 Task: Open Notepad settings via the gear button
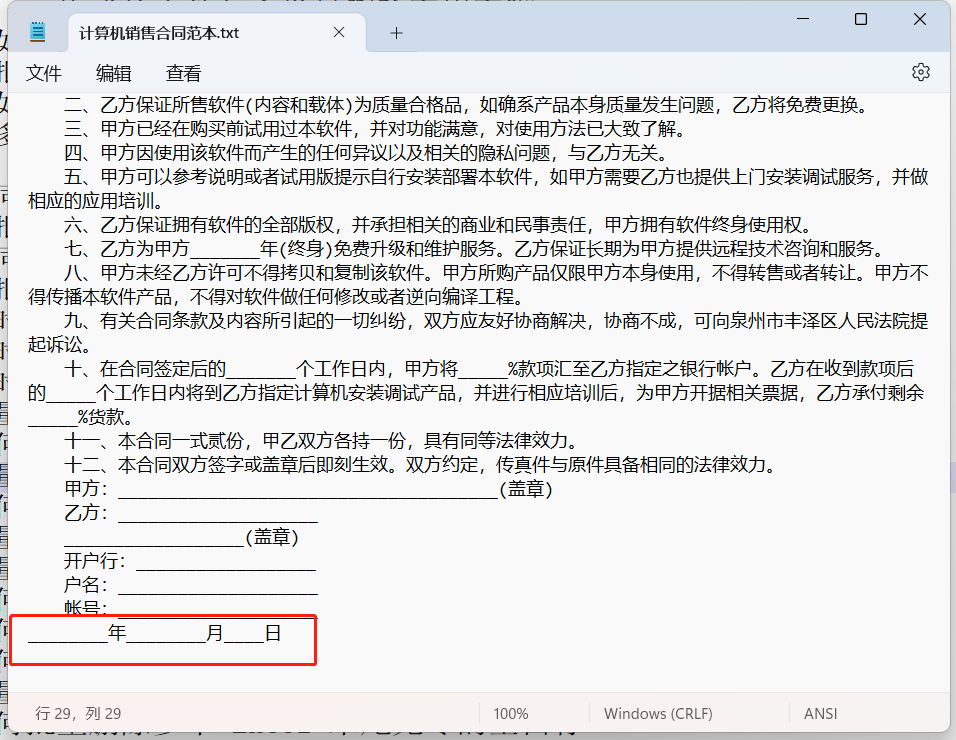click(x=920, y=72)
